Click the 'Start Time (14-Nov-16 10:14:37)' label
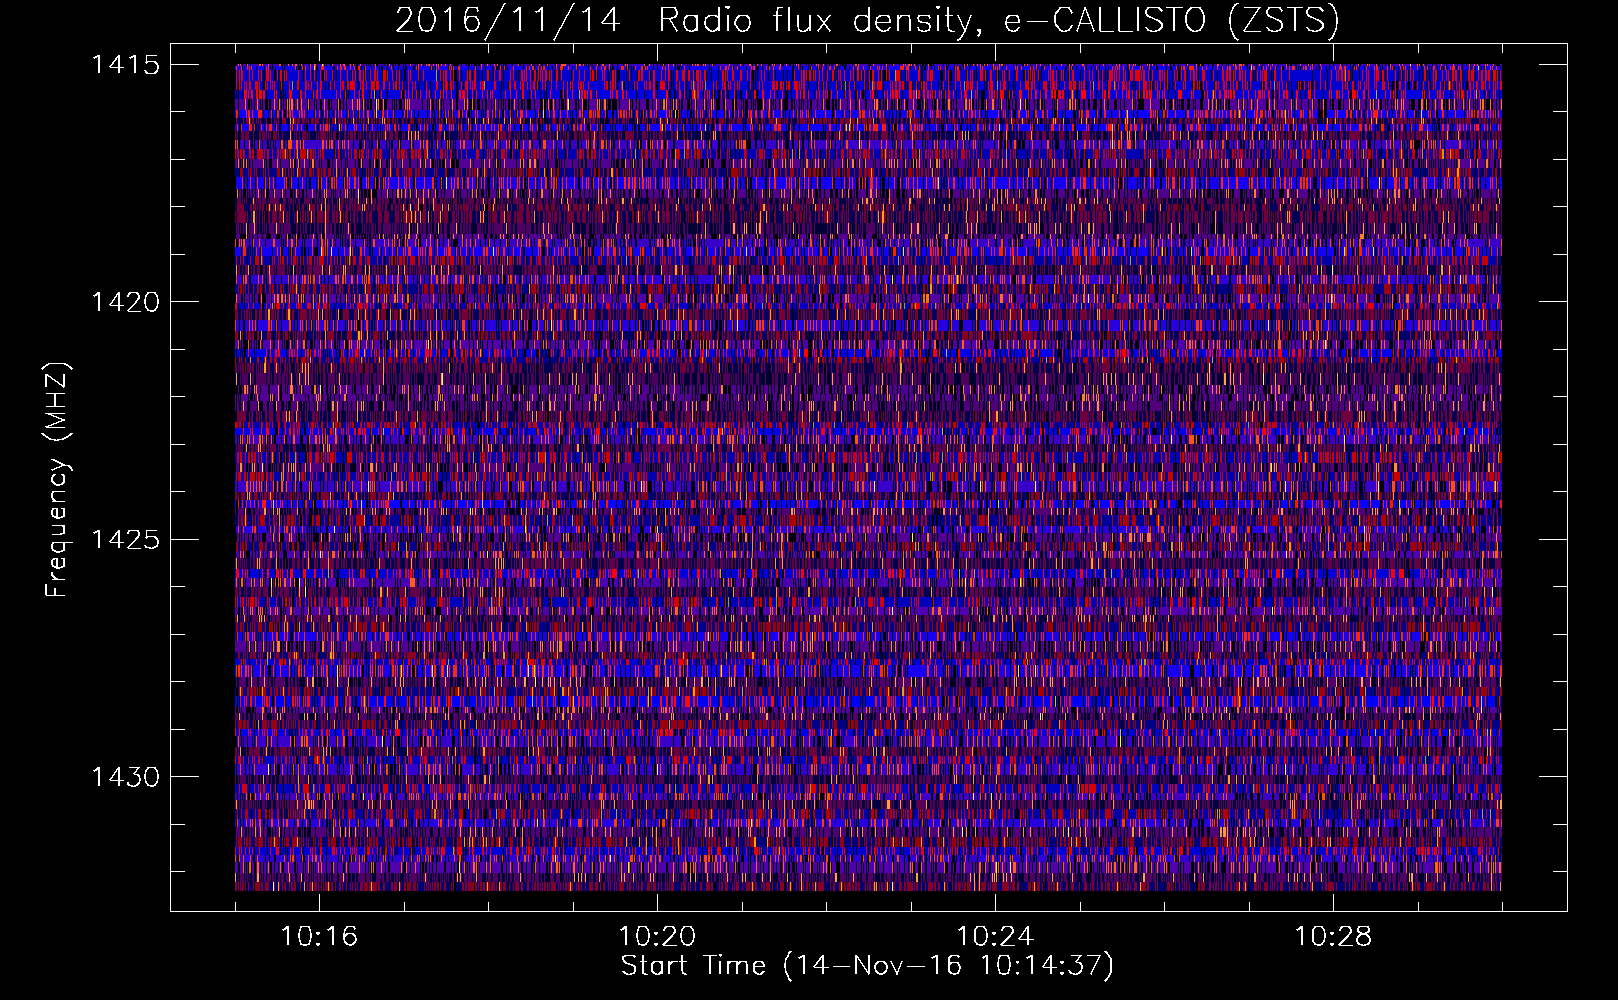 pyautogui.click(x=867, y=966)
